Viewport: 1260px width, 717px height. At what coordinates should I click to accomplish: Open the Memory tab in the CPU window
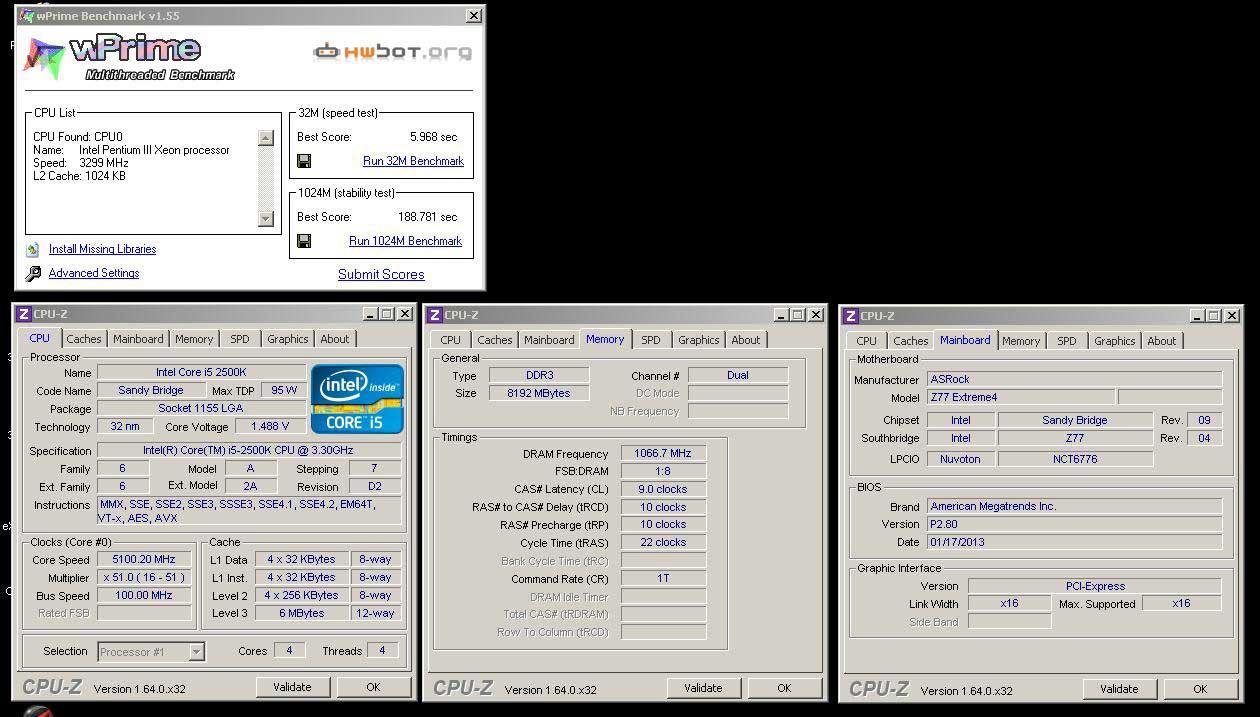point(194,339)
